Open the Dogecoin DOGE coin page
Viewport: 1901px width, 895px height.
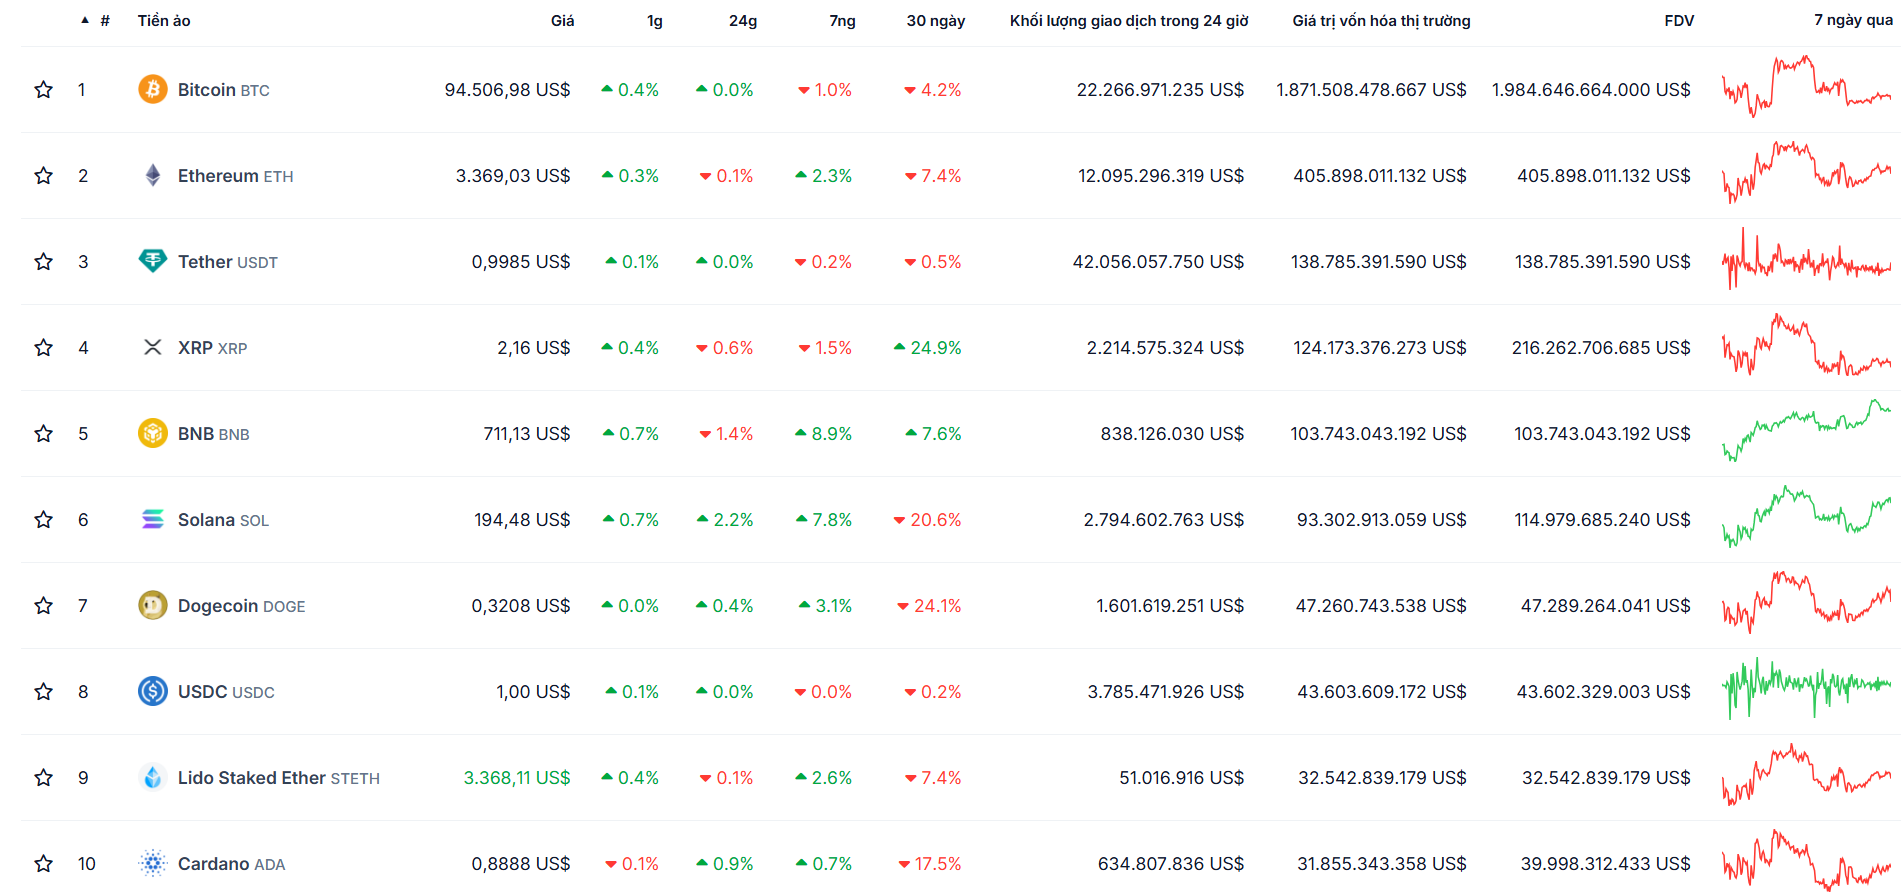pyautogui.click(x=242, y=606)
